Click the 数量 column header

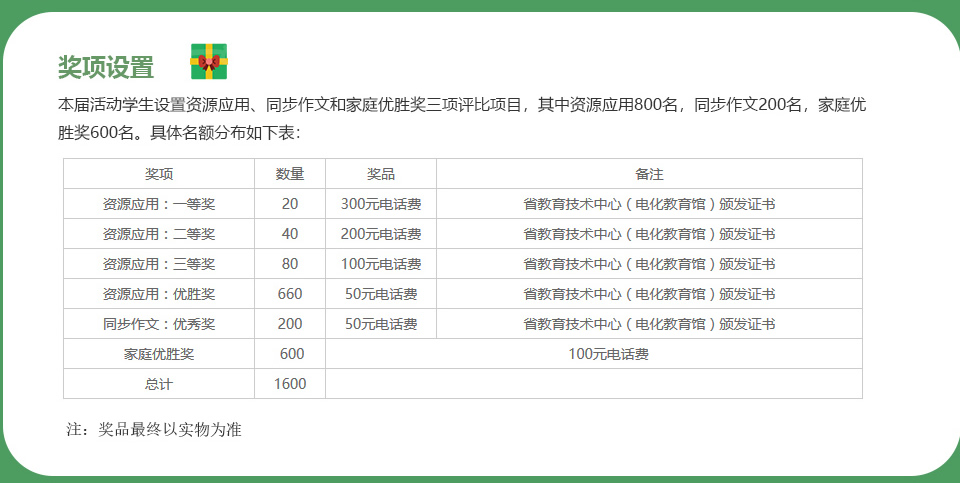pyautogui.click(x=290, y=174)
